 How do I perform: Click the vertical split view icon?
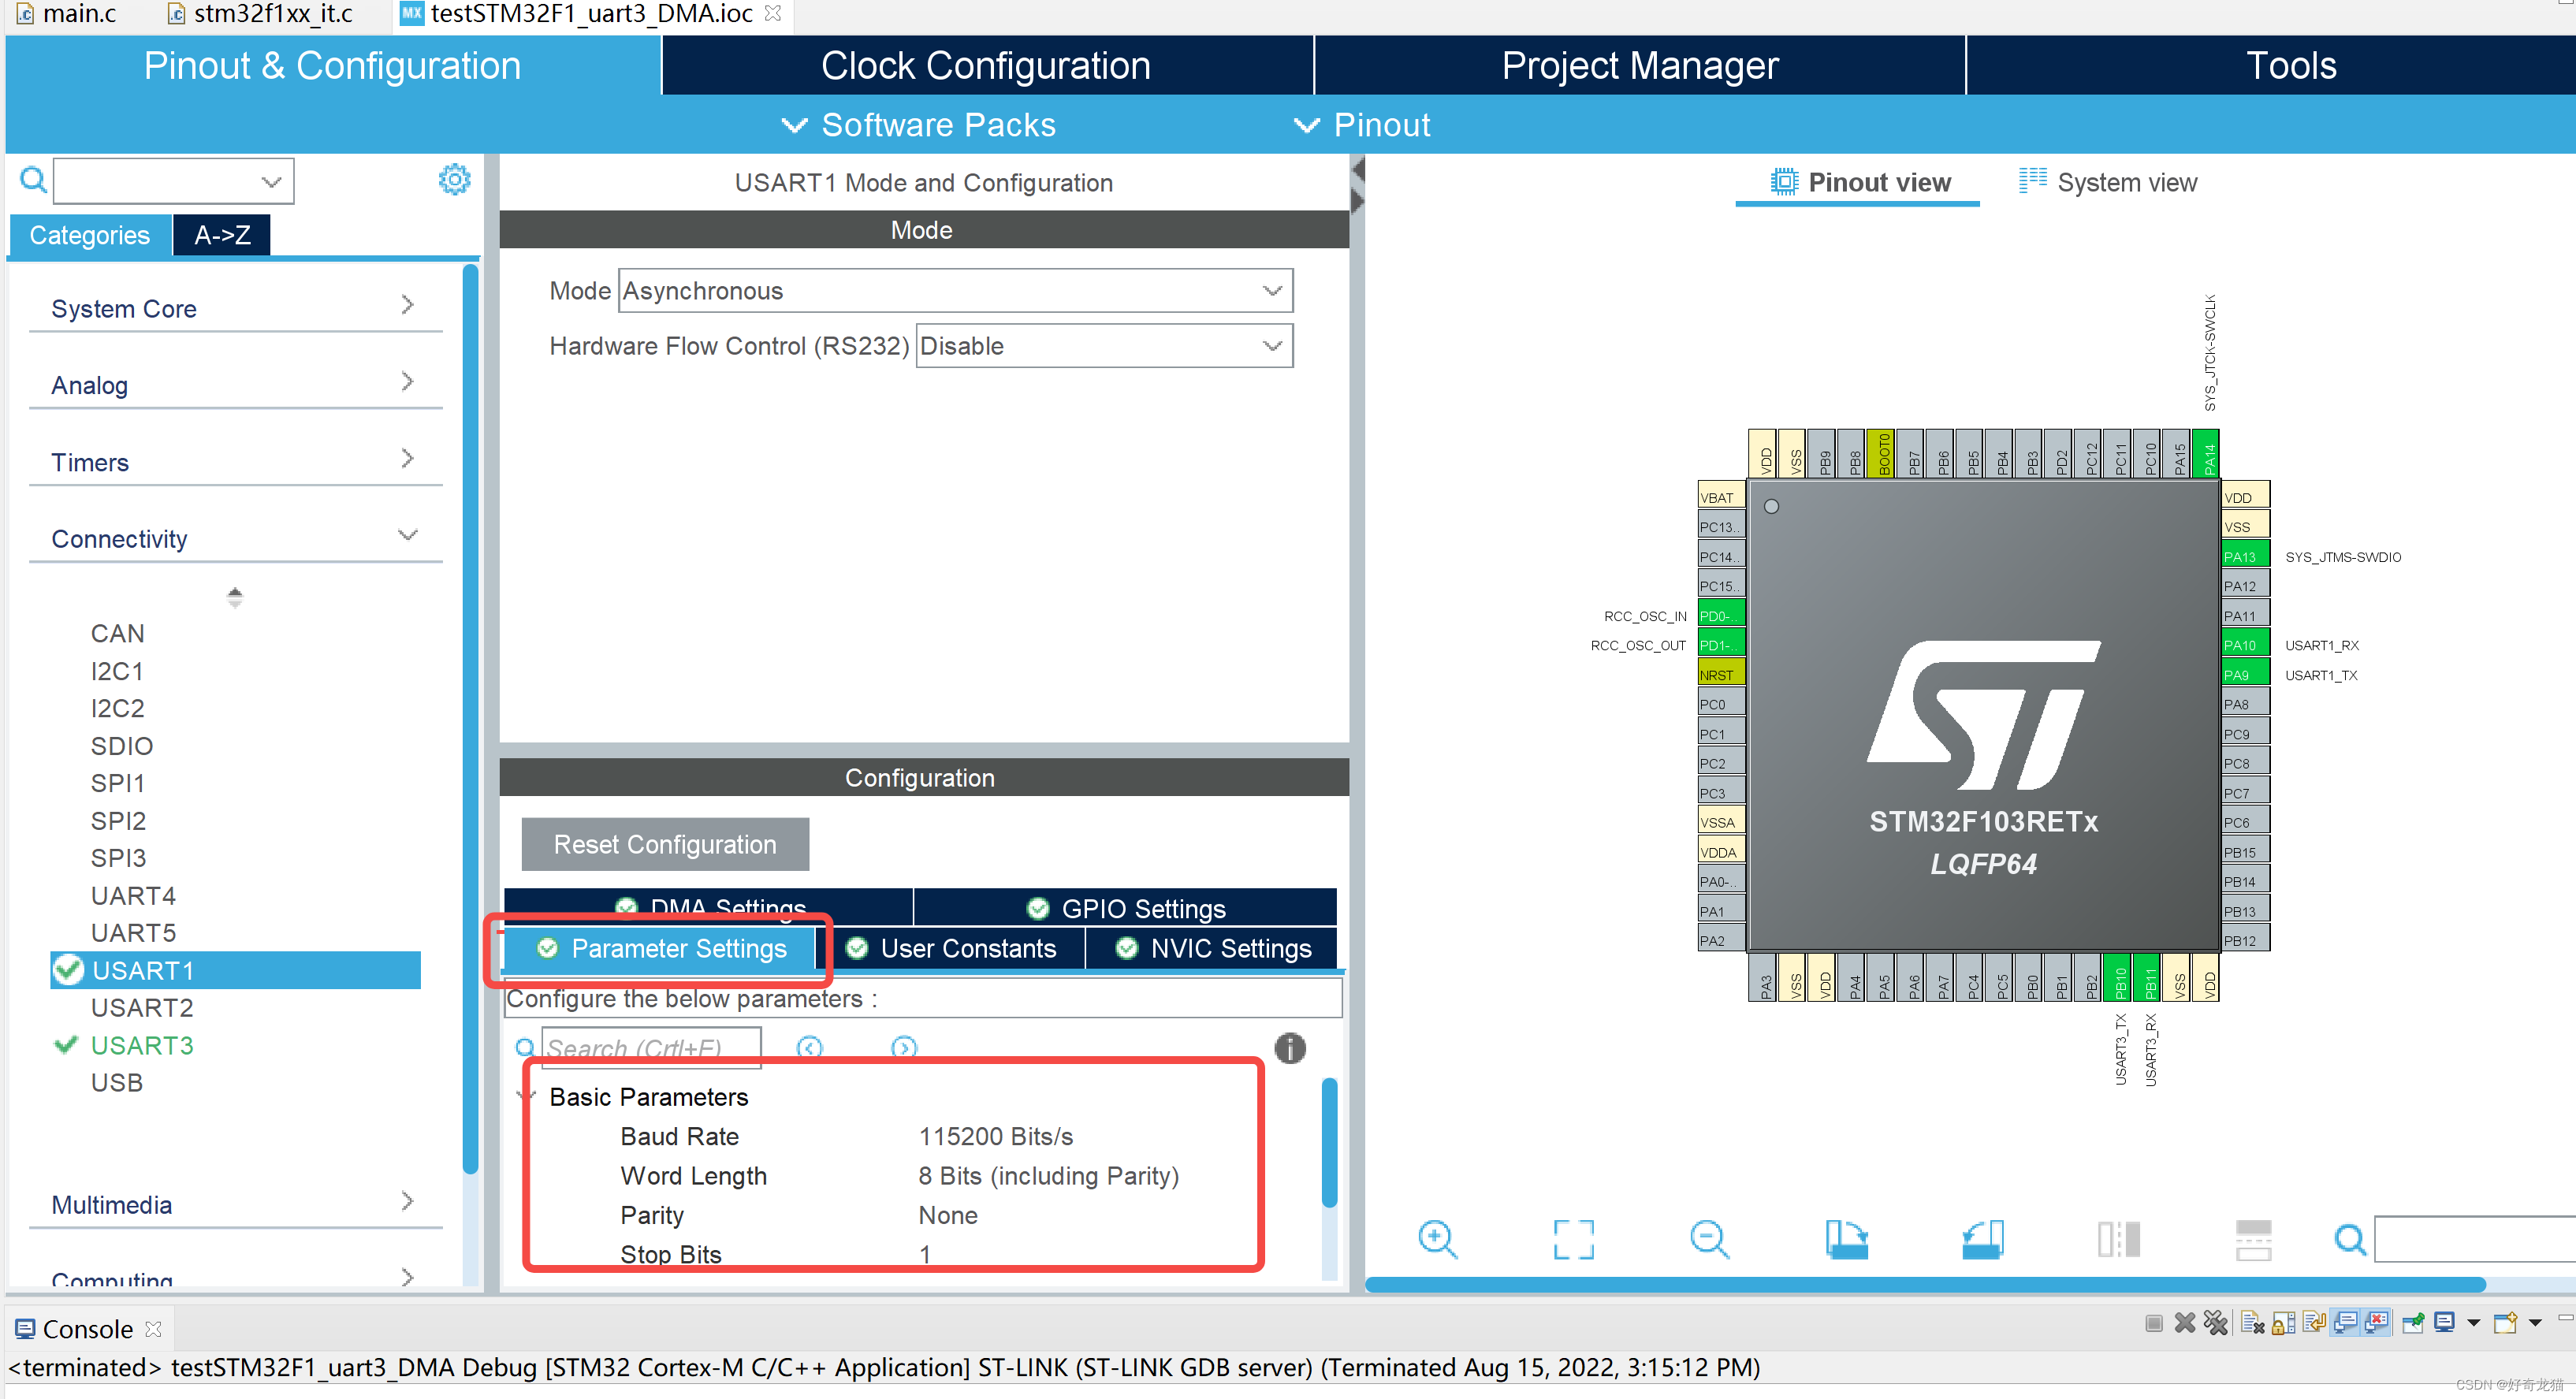coord(2118,1239)
